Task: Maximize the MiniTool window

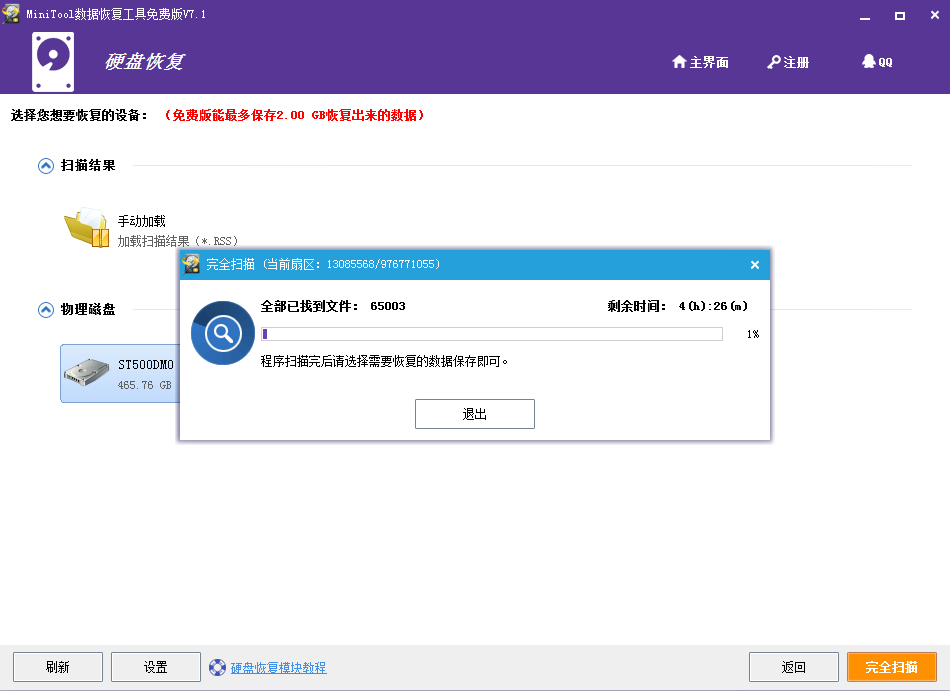Action: coord(900,16)
